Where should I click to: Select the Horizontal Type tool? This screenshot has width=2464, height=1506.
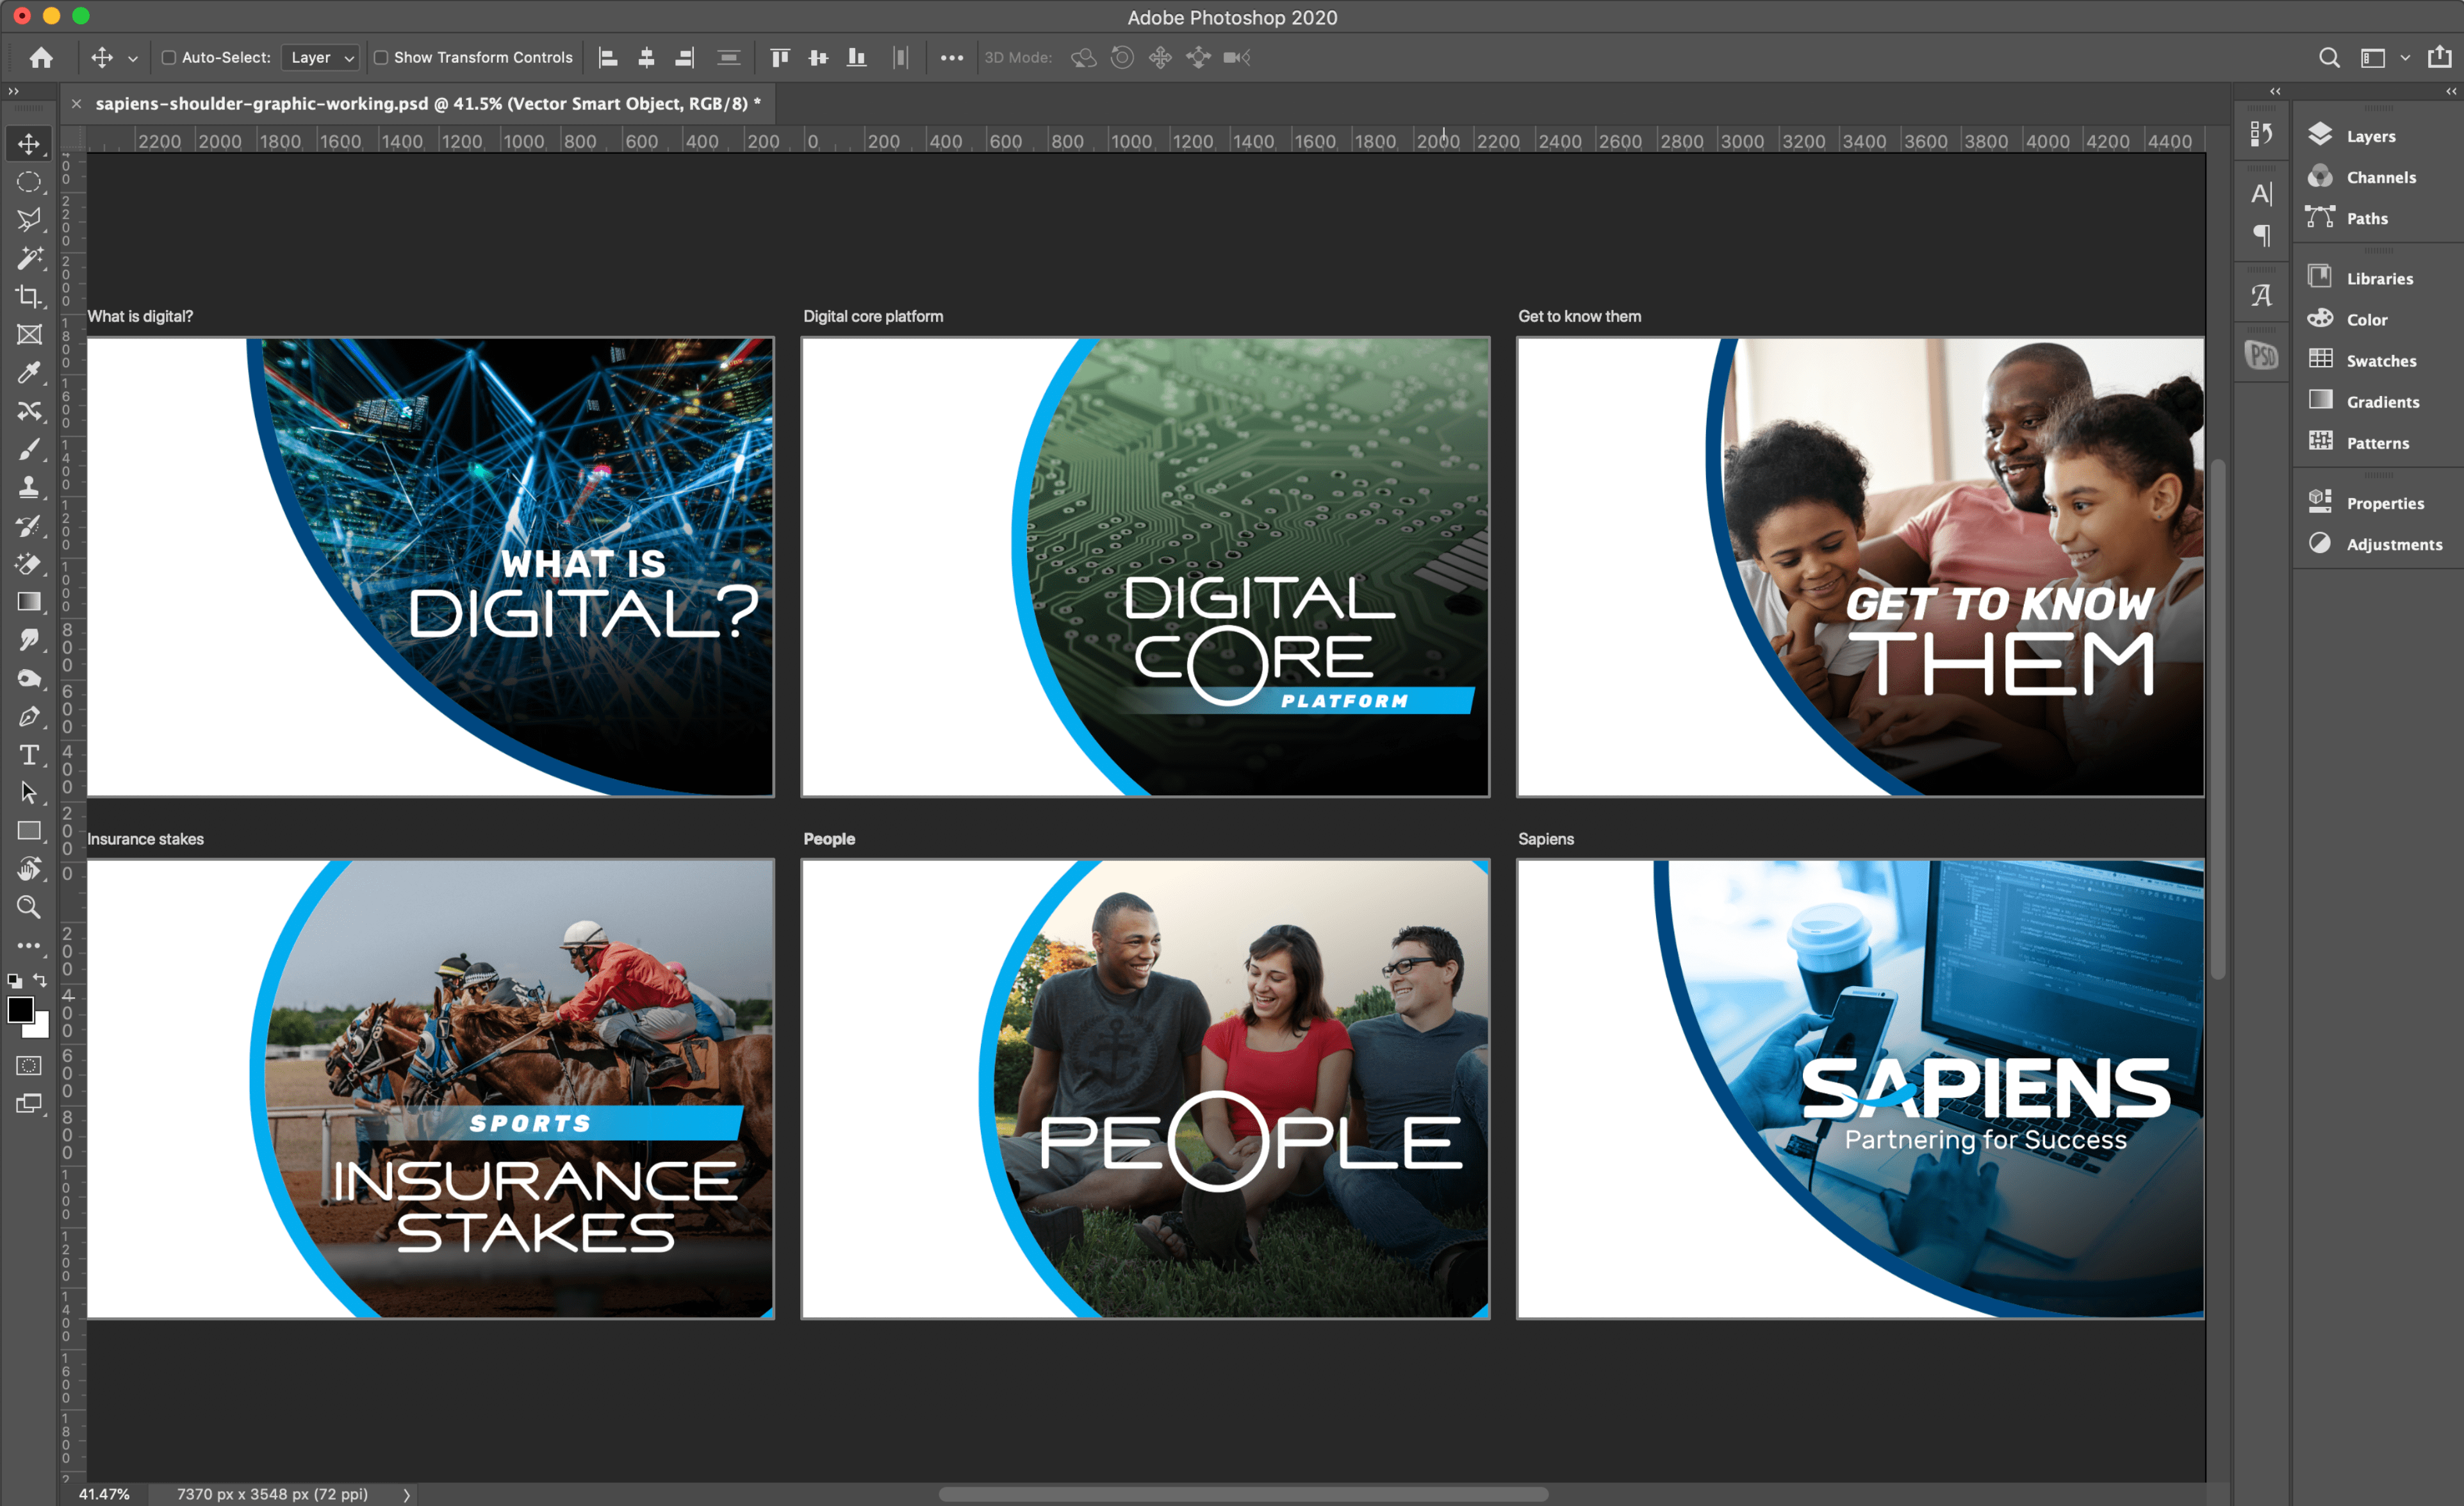coord(29,754)
